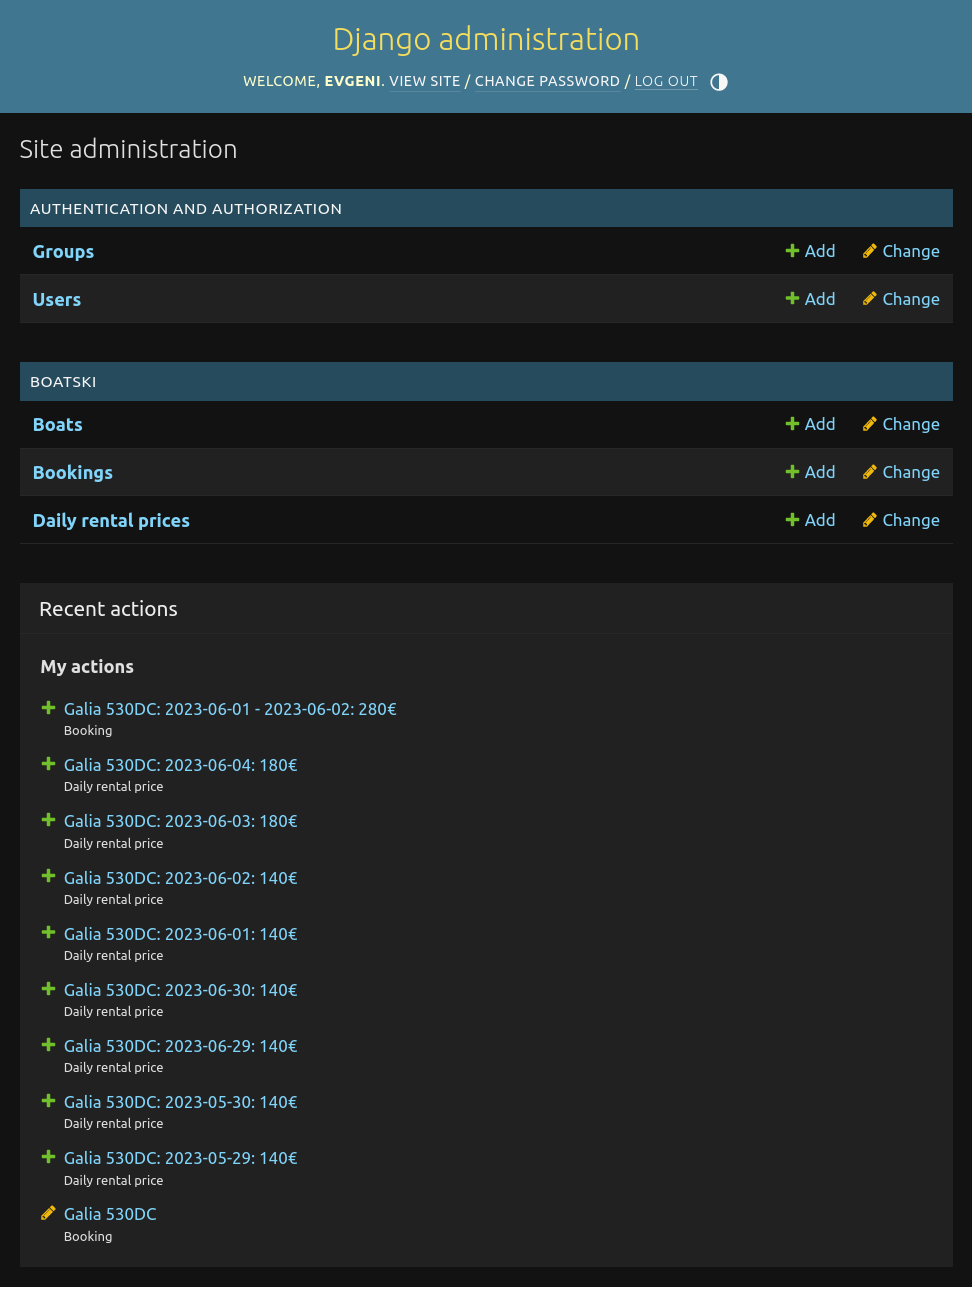Add a new Group

[811, 251]
